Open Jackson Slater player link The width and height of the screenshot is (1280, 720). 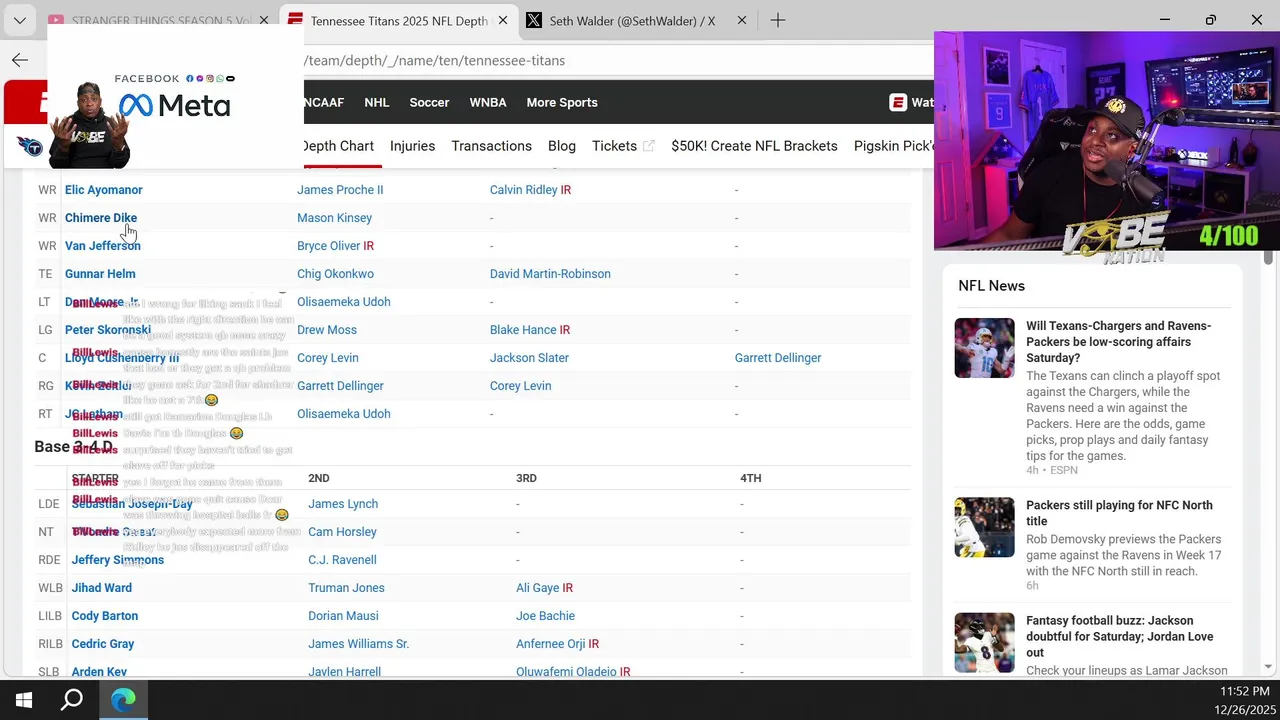(x=529, y=358)
